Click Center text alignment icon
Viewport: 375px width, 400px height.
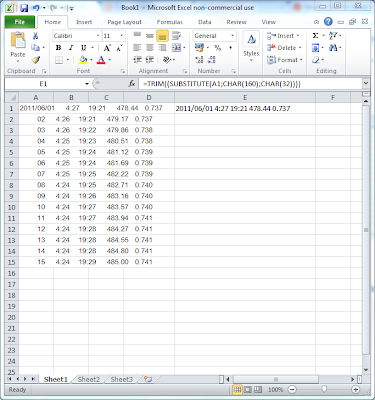click(150, 48)
